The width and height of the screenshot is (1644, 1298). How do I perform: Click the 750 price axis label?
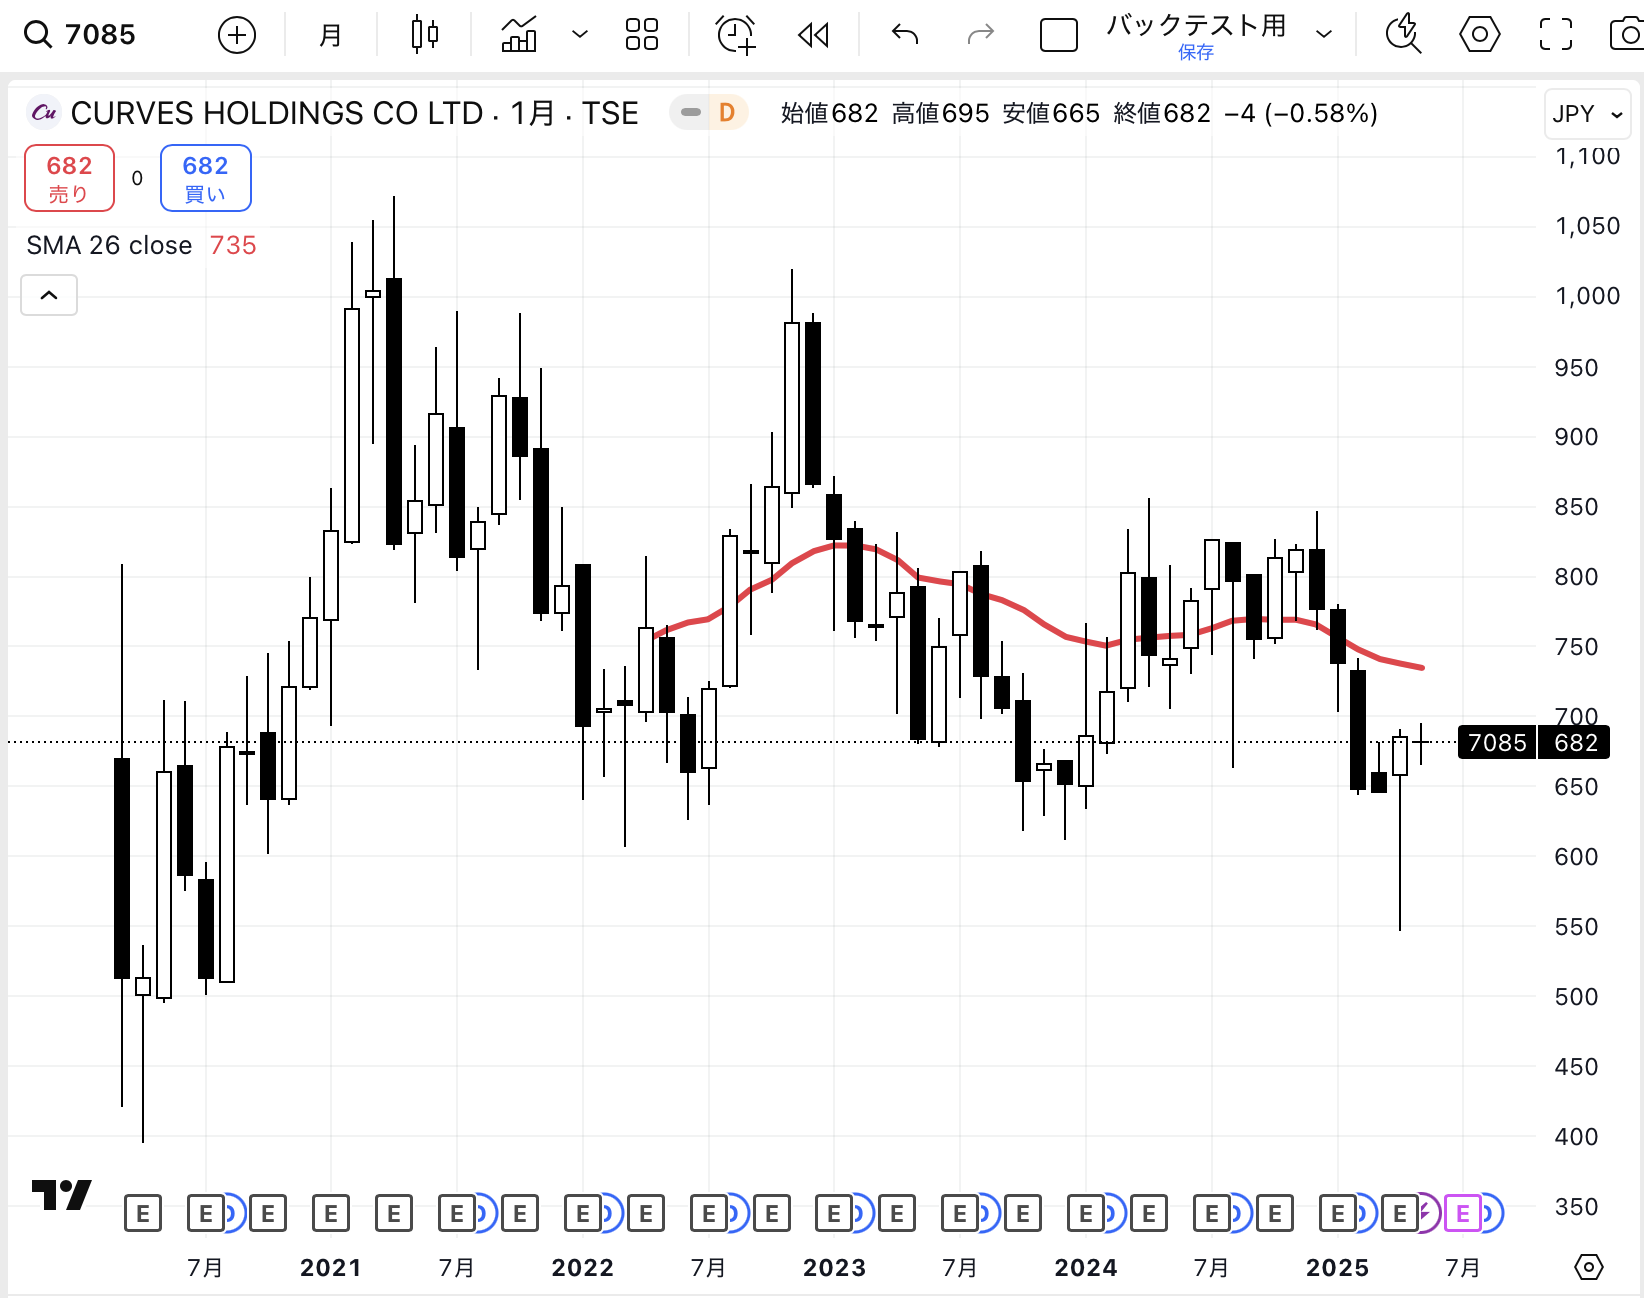pyautogui.click(x=1576, y=647)
